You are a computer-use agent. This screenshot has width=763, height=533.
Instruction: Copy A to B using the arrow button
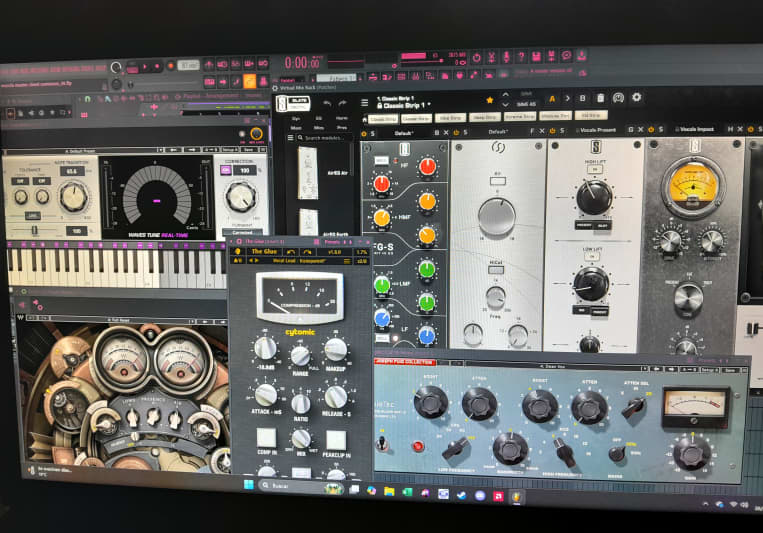pyautogui.click(x=567, y=98)
